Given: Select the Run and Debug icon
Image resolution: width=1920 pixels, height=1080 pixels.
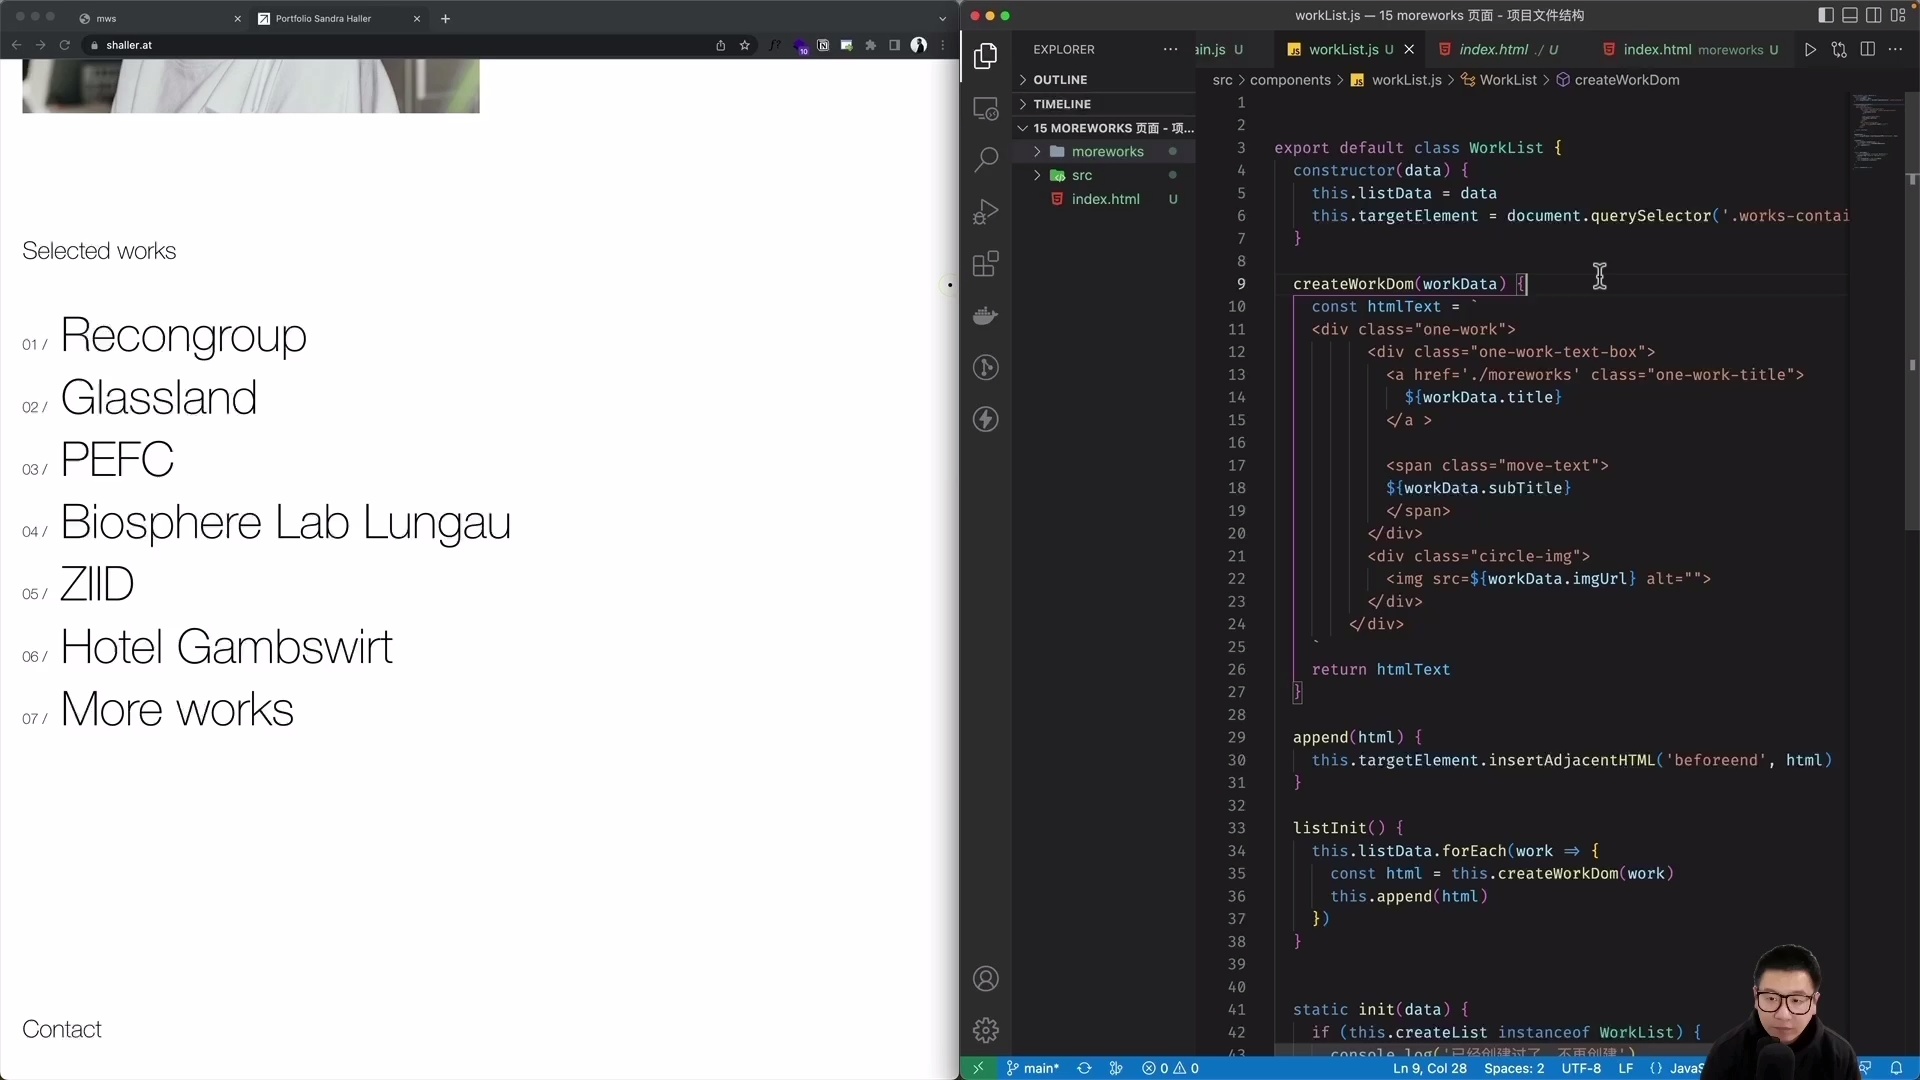Looking at the screenshot, I should coord(987,212).
